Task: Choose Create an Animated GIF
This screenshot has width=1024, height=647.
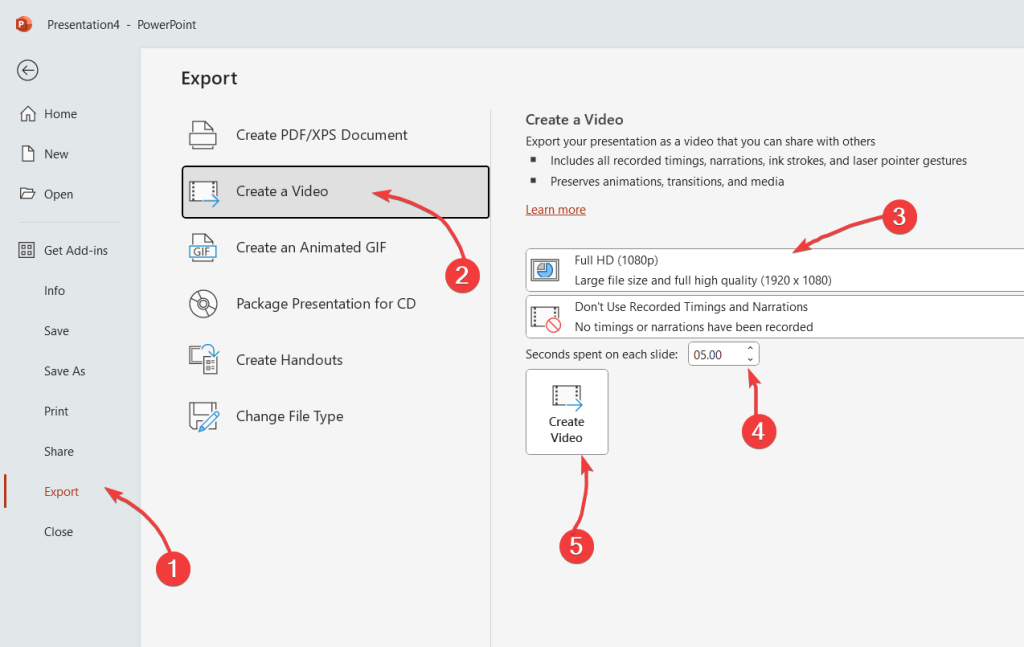Action: pos(335,248)
